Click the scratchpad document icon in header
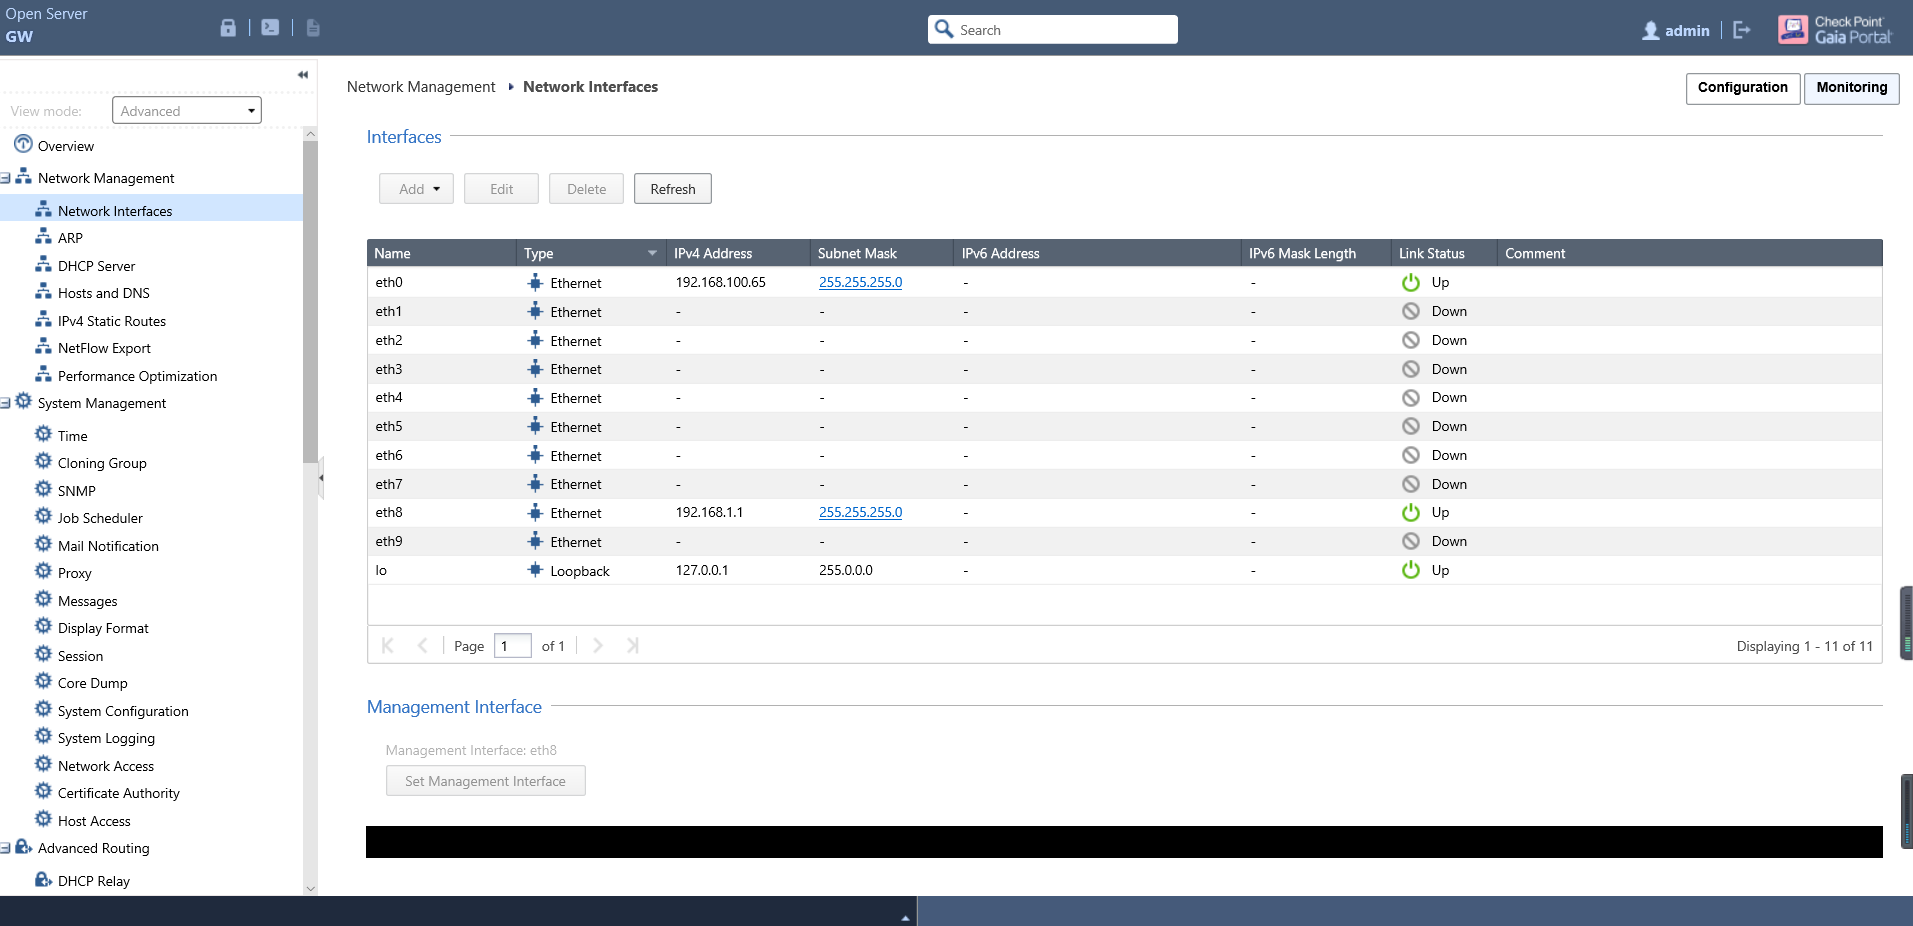 click(313, 28)
